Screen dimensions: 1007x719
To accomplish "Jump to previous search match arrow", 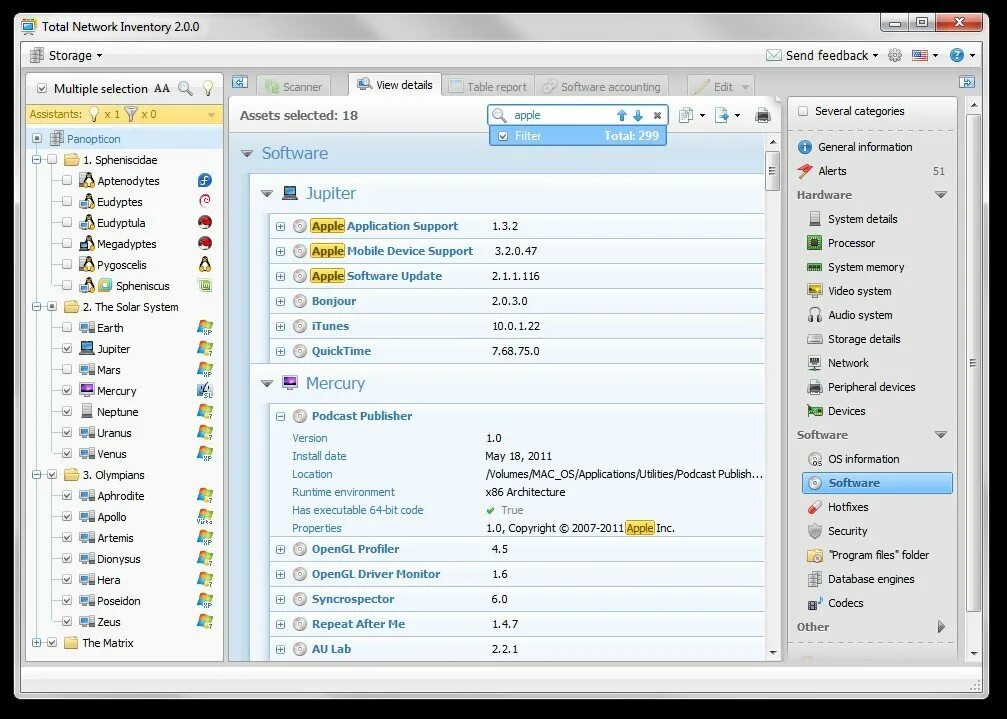I will [x=621, y=115].
